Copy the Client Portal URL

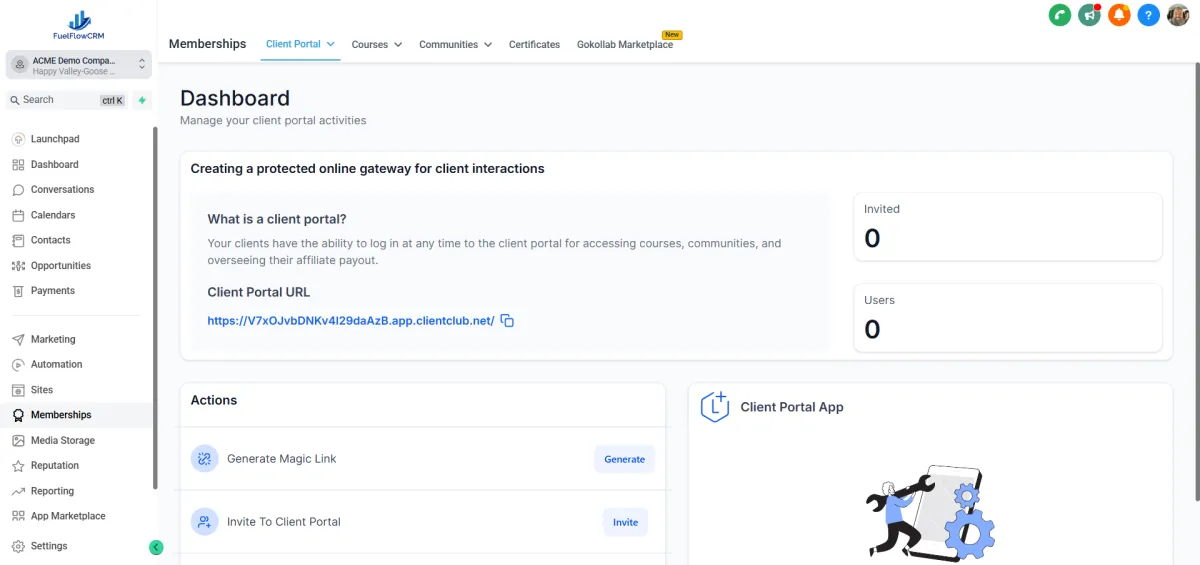[507, 321]
